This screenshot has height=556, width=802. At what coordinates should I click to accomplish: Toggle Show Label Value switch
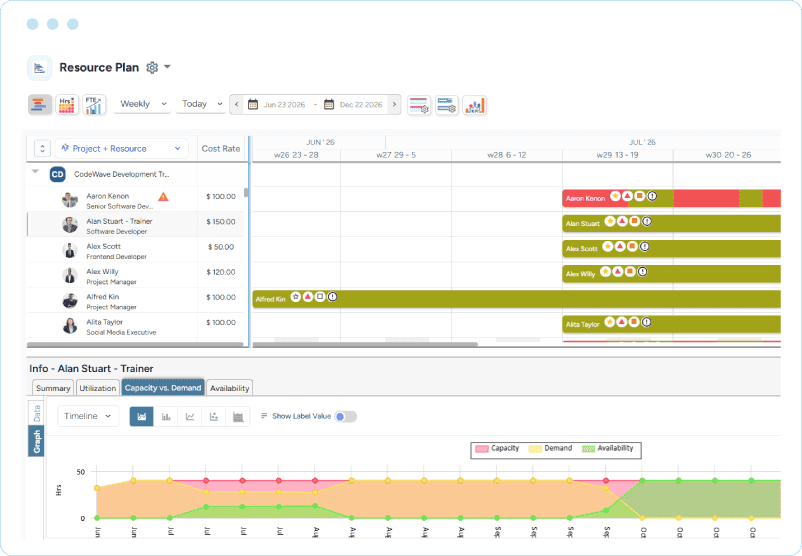(x=345, y=416)
